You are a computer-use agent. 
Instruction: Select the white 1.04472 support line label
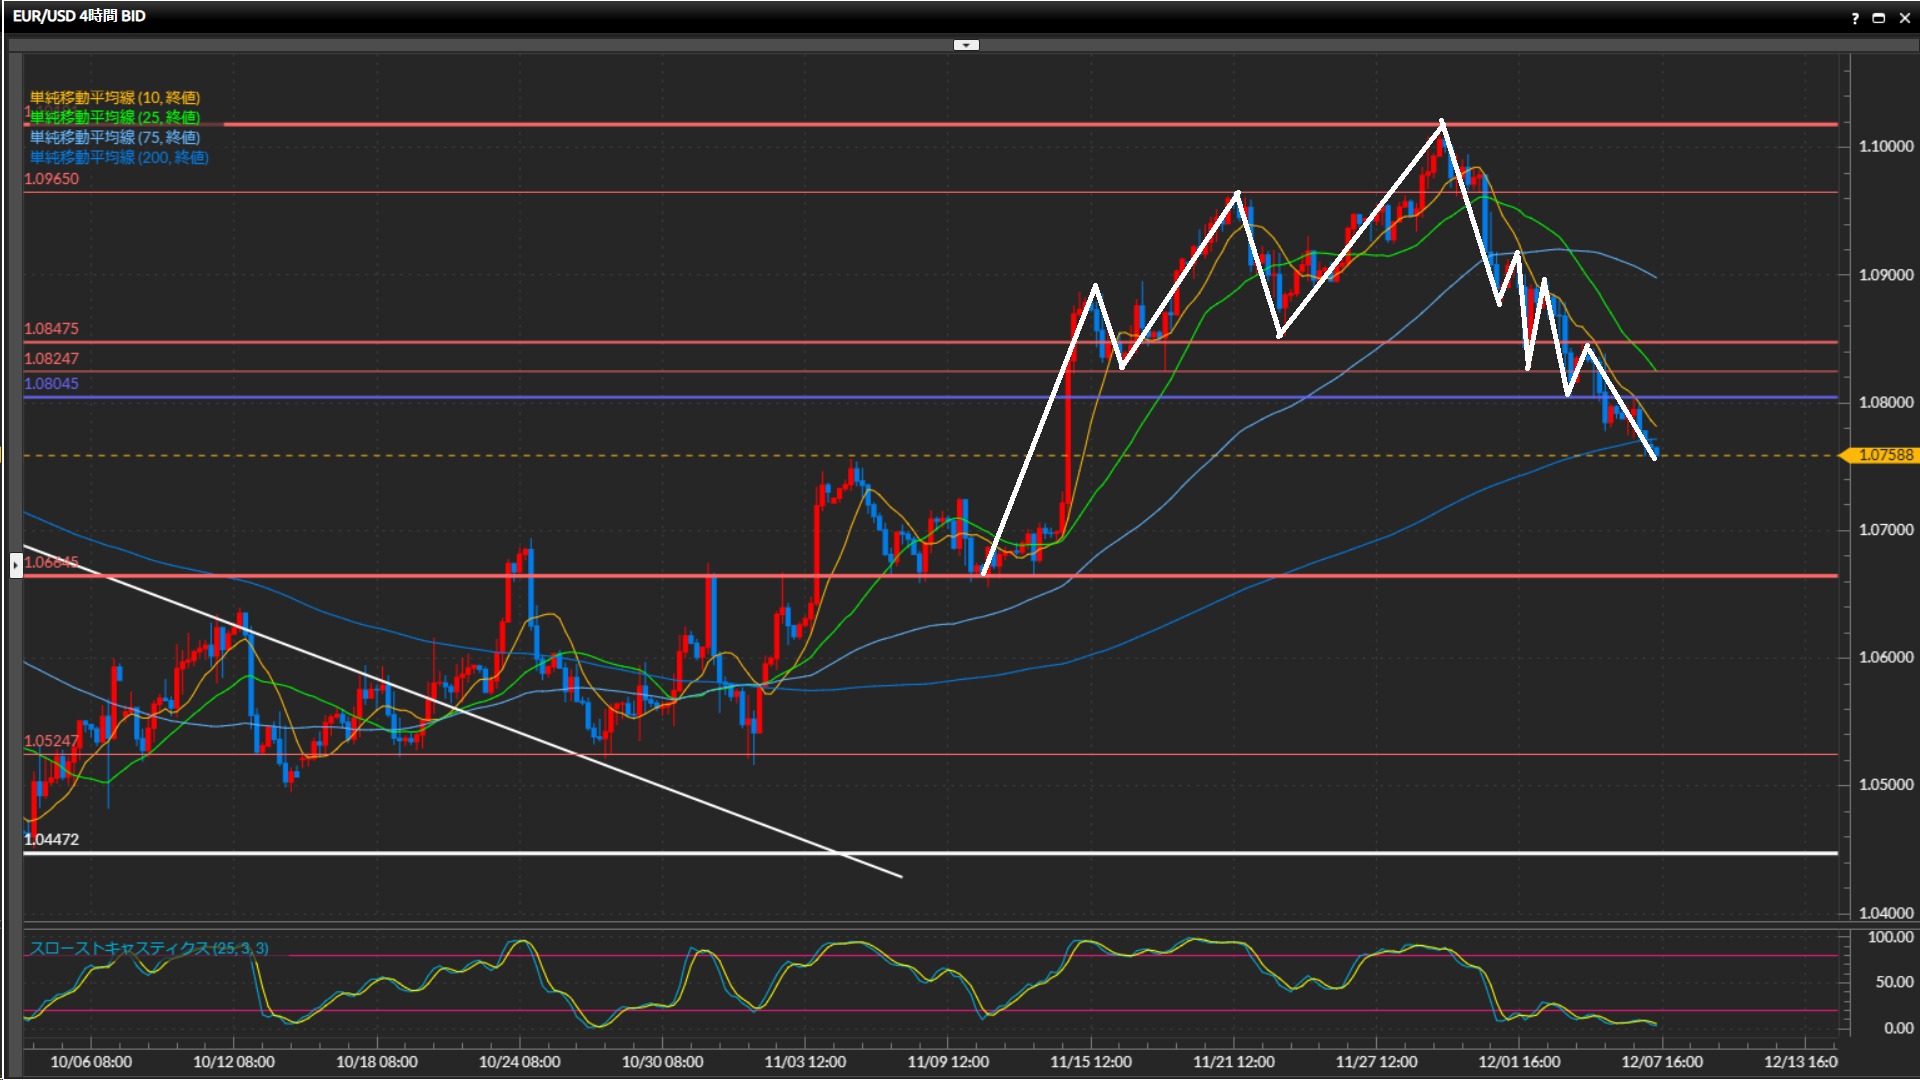[x=51, y=839]
